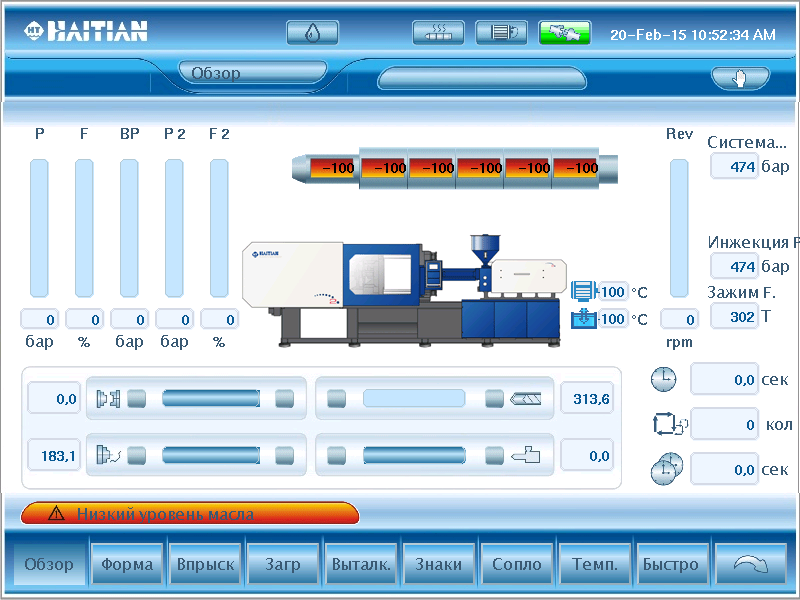
Task: Click the Rev vertical bar gauge
Action: pos(679,227)
